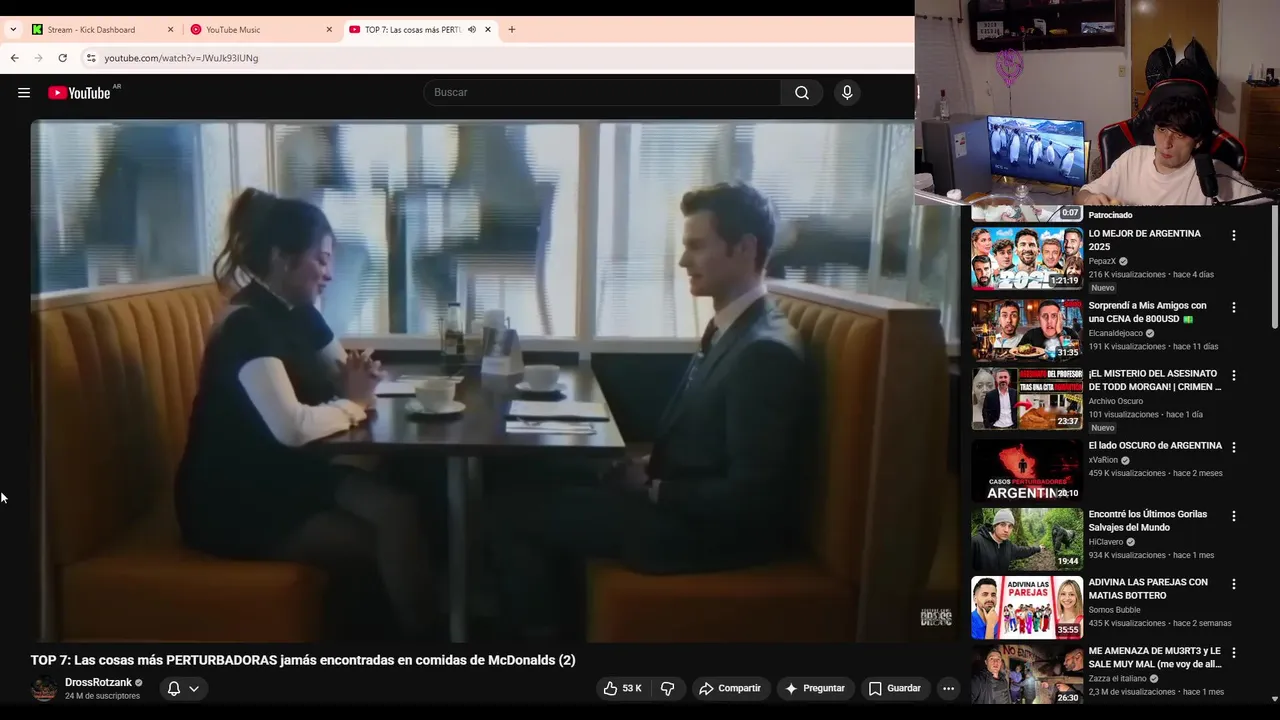Open xVaRion channel name
This screenshot has height=720, width=1280.
(x=1103, y=460)
